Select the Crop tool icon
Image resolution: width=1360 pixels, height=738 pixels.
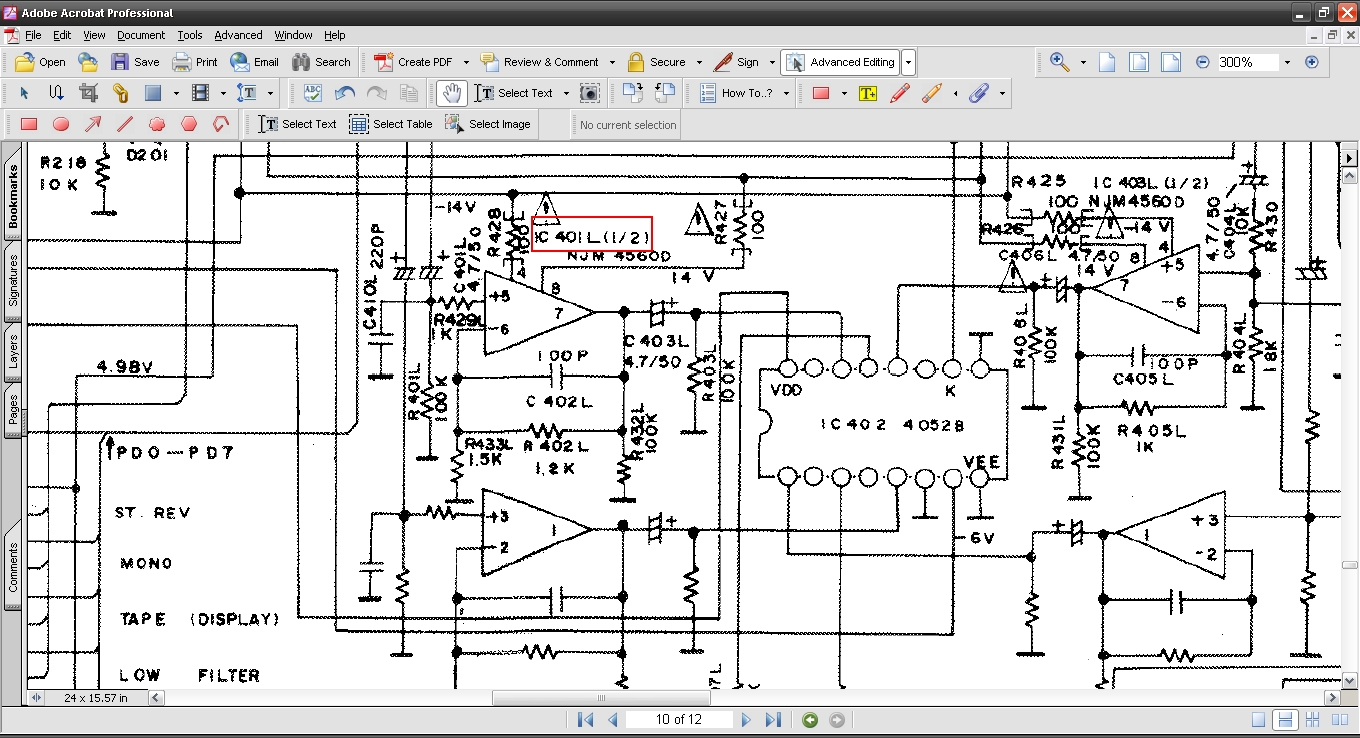88,93
